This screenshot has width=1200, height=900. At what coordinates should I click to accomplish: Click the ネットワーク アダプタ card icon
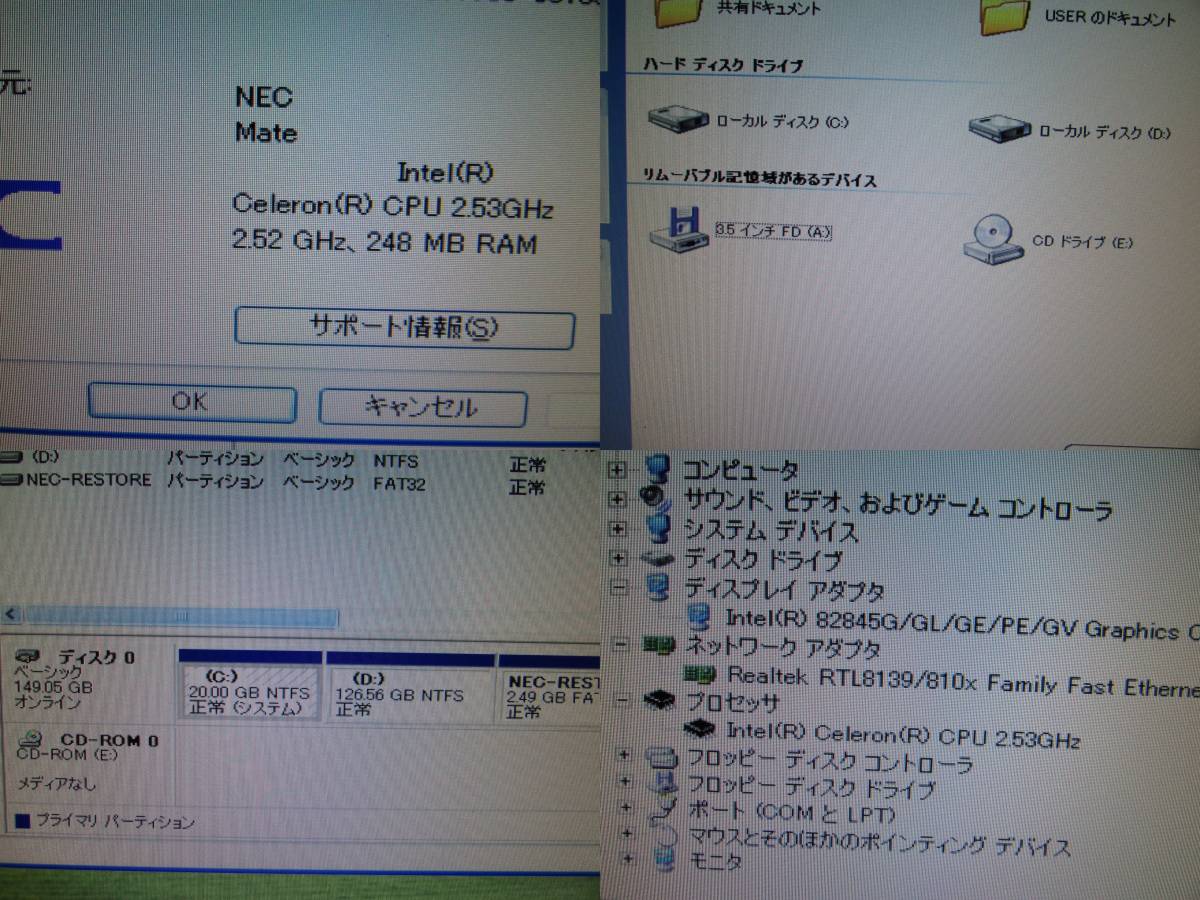(658, 646)
